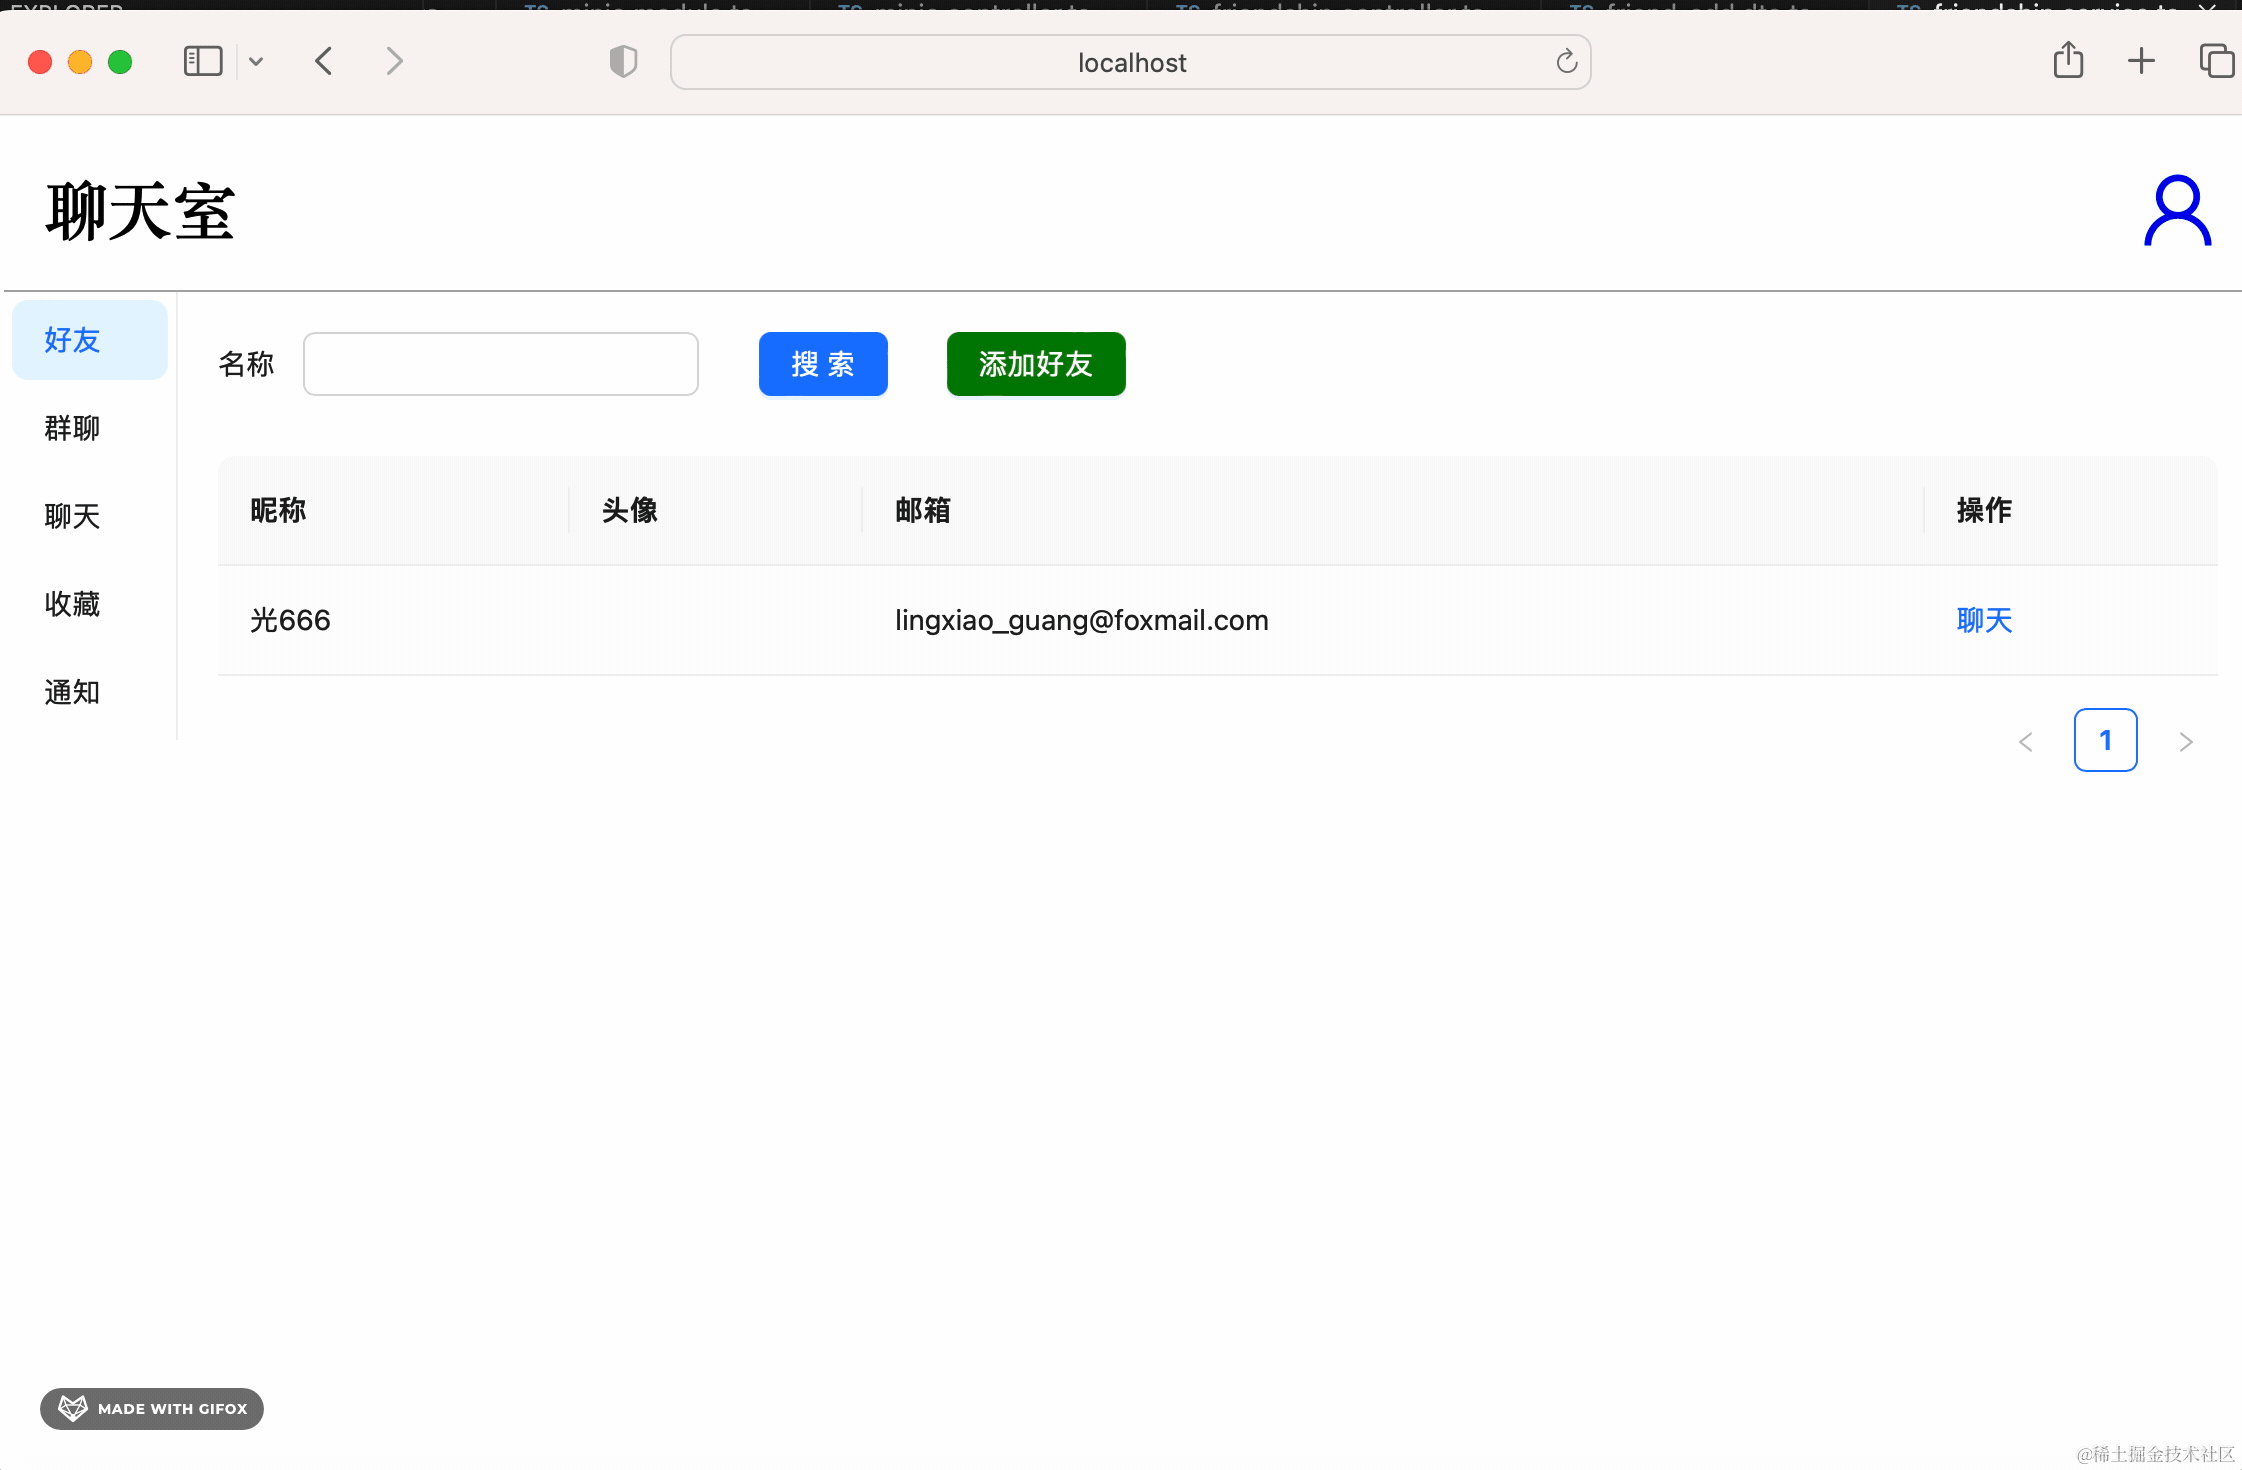Open the user profile icon
This screenshot has width=2242, height=1470.
[x=2176, y=211]
